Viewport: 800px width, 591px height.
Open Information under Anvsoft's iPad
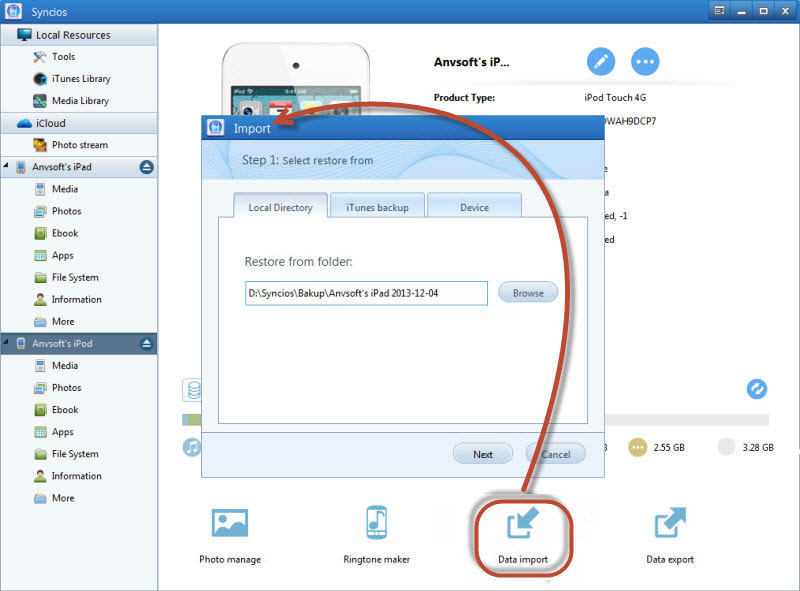68,299
